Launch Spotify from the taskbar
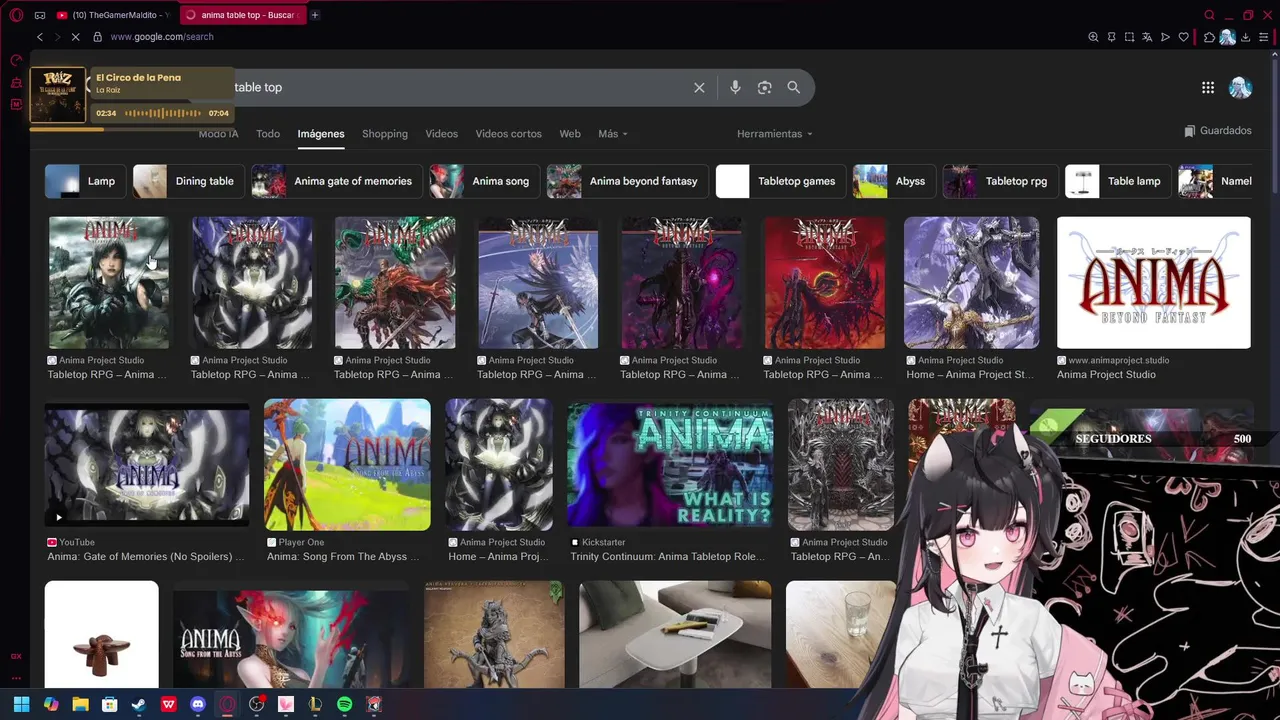 click(x=344, y=704)
